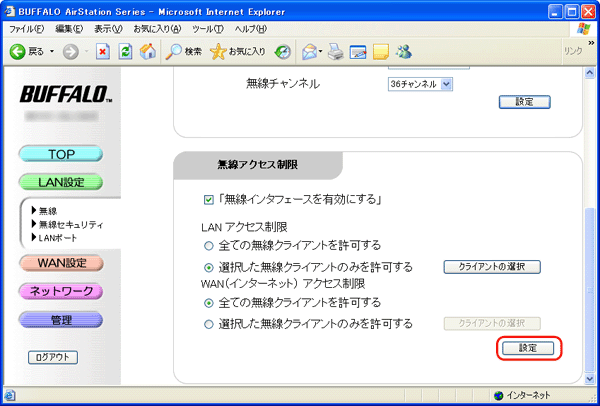Viewport: 600px width, 406px height.
Task: Refresh the page with the green icon
Action: tap(125, 50)
